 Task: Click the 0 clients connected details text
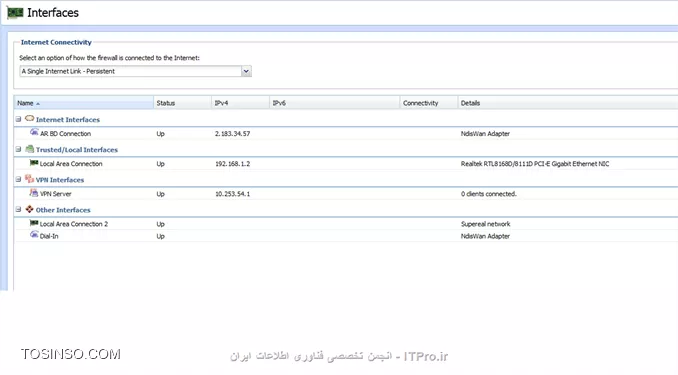pyautogui.click(x=489, y=194)
